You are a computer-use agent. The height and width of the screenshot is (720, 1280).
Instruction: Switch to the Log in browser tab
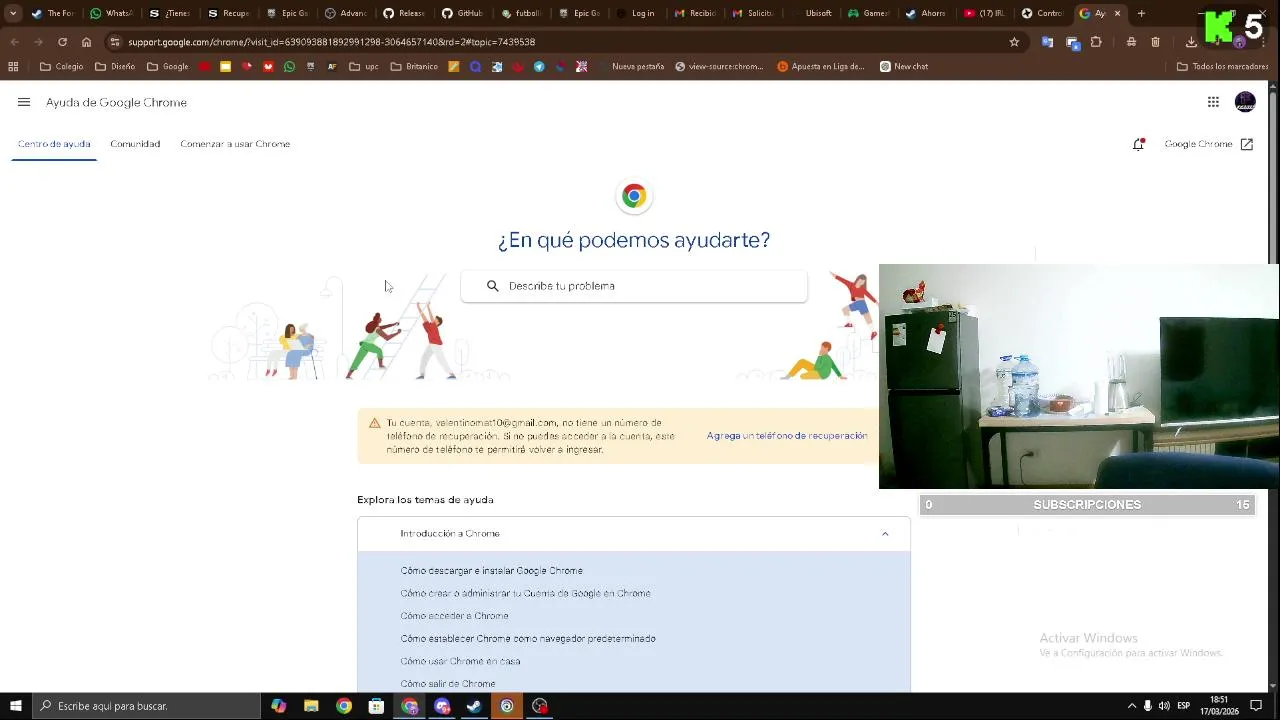(x=636, y=13)
